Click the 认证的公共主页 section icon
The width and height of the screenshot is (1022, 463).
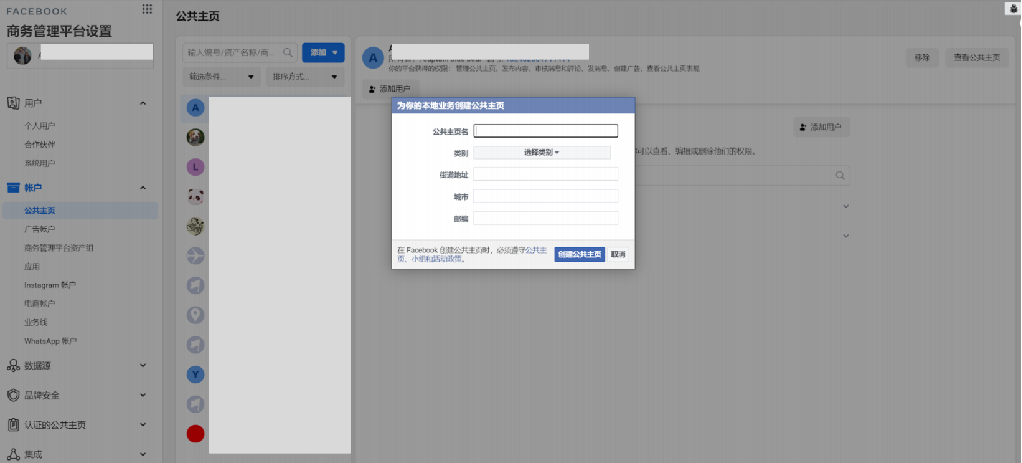click(13, 425)
